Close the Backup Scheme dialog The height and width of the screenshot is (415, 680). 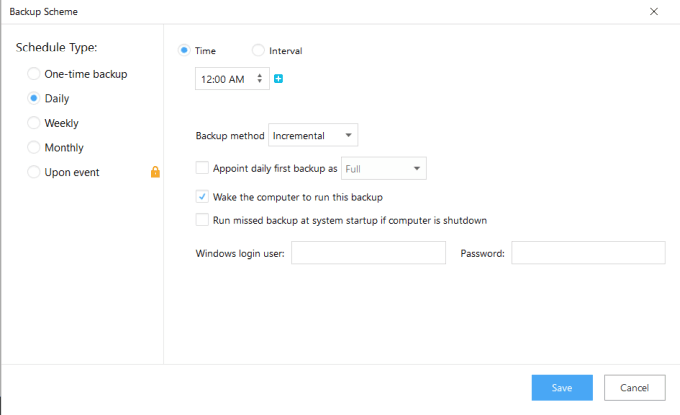[654, 12]
